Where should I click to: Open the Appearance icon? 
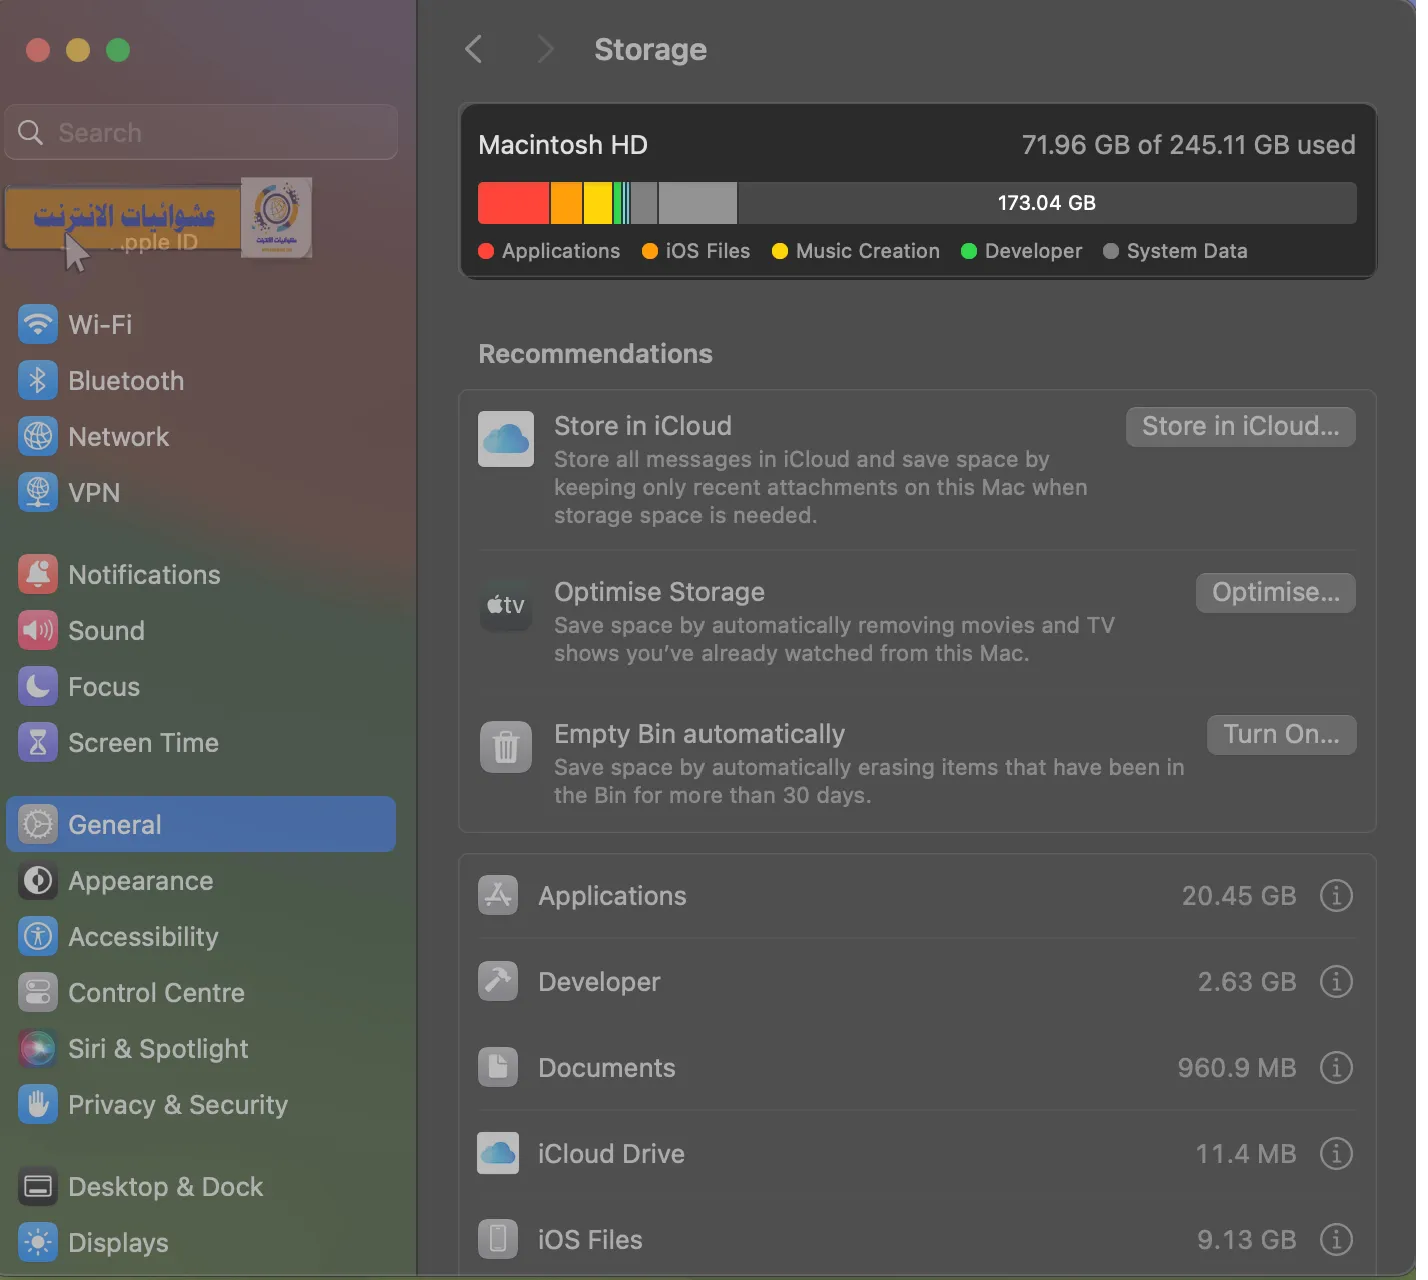coord(38,881)
